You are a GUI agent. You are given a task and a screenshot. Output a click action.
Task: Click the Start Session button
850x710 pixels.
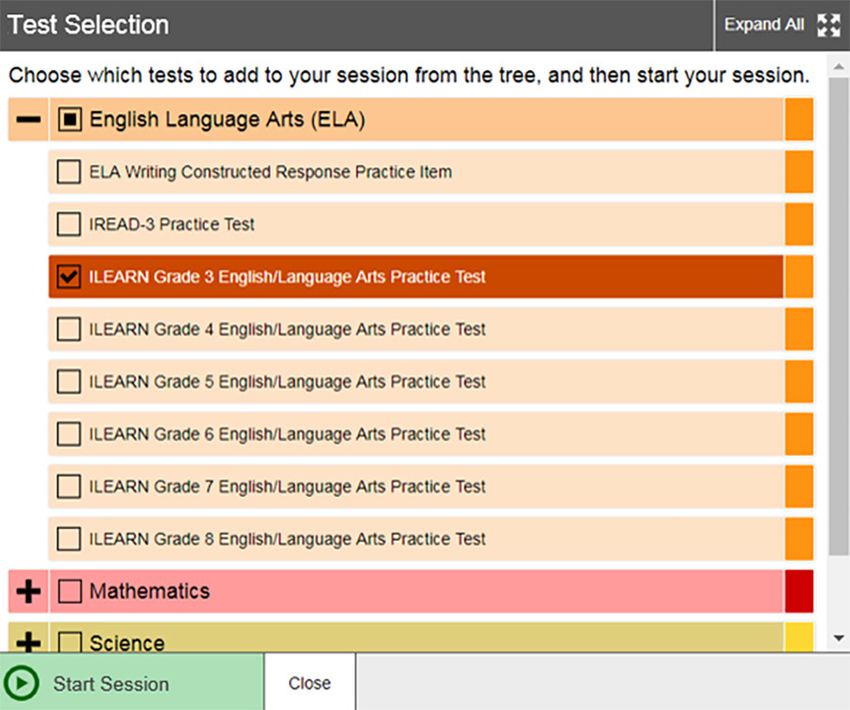click(x=132, y=682)
